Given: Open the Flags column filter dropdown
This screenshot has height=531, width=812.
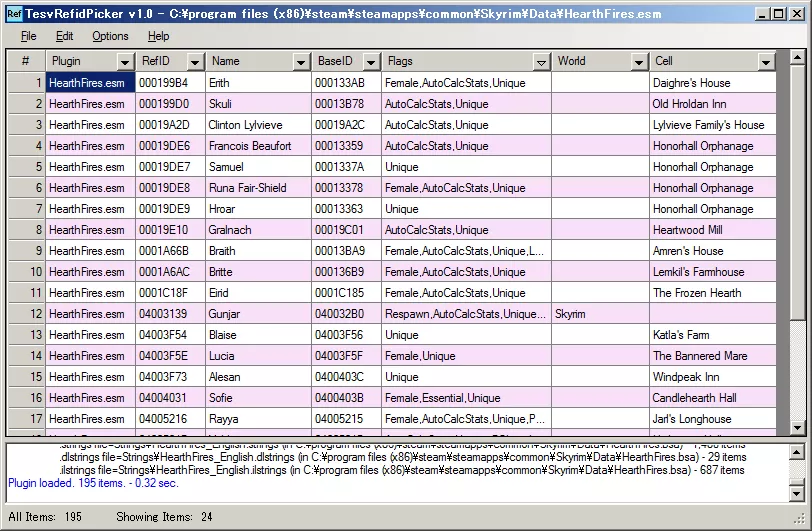Looking at the screenshot, I should tap(541, 62).
